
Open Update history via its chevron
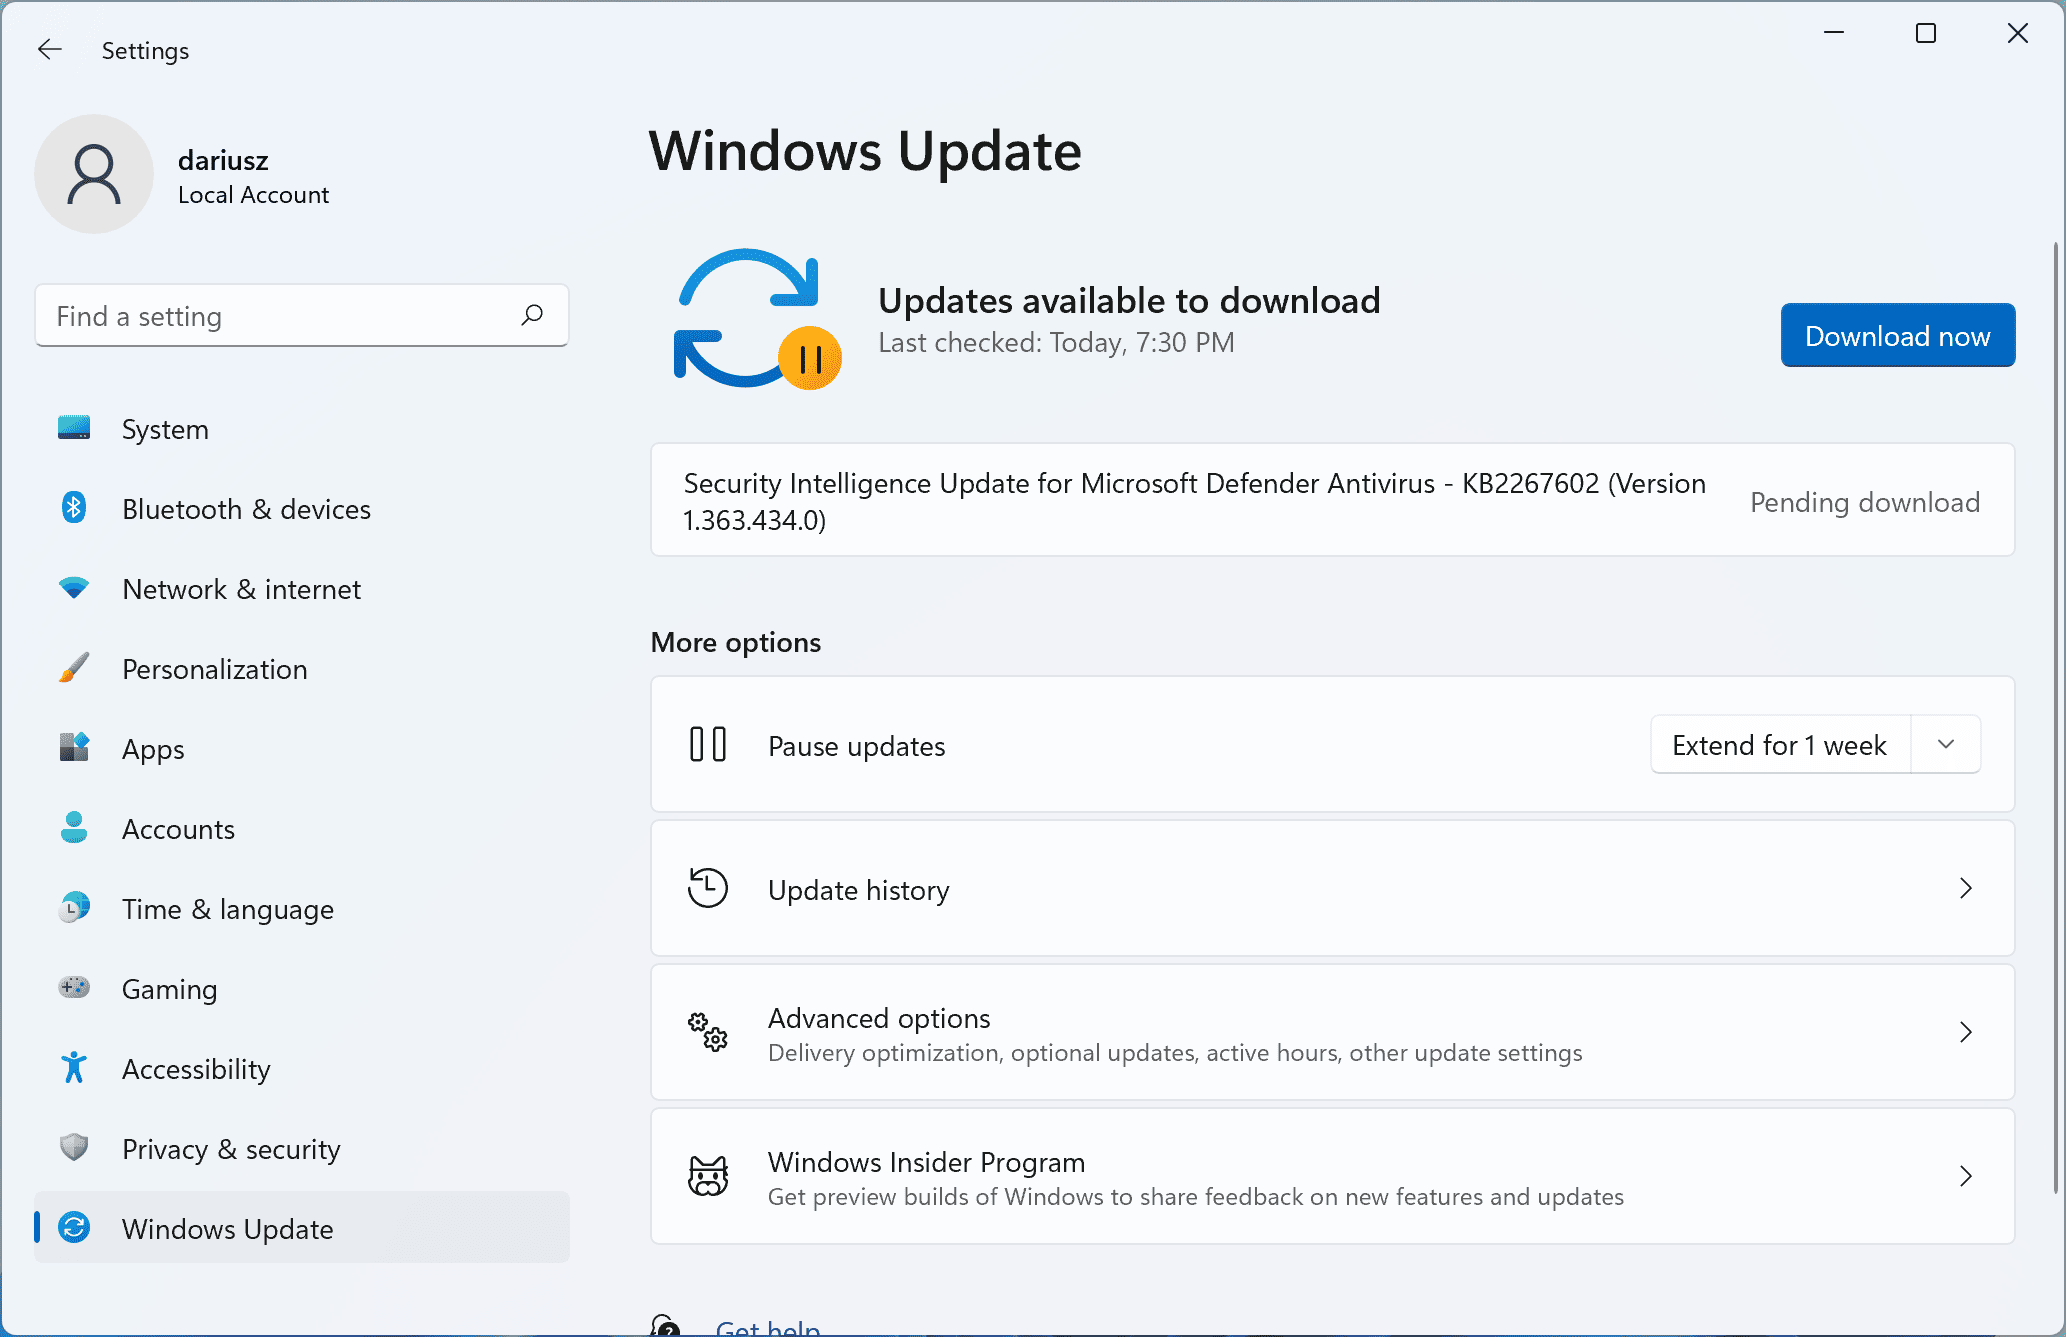pyautogui.click(x=1966, y=888)
